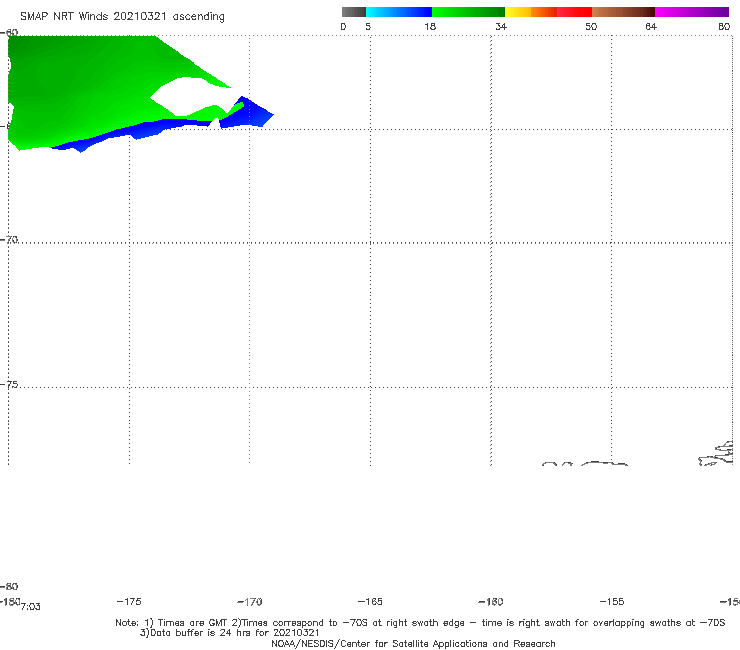Click the brown segment of the color bar
740x650 pixels.
pyautogui.click(x=623, y=12)
